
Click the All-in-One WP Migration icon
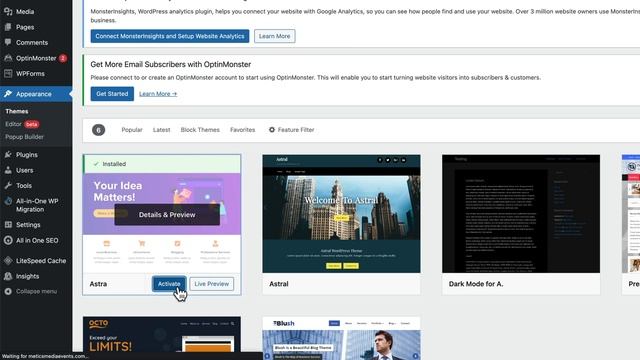pyautogui.click(x=8, y=201)
